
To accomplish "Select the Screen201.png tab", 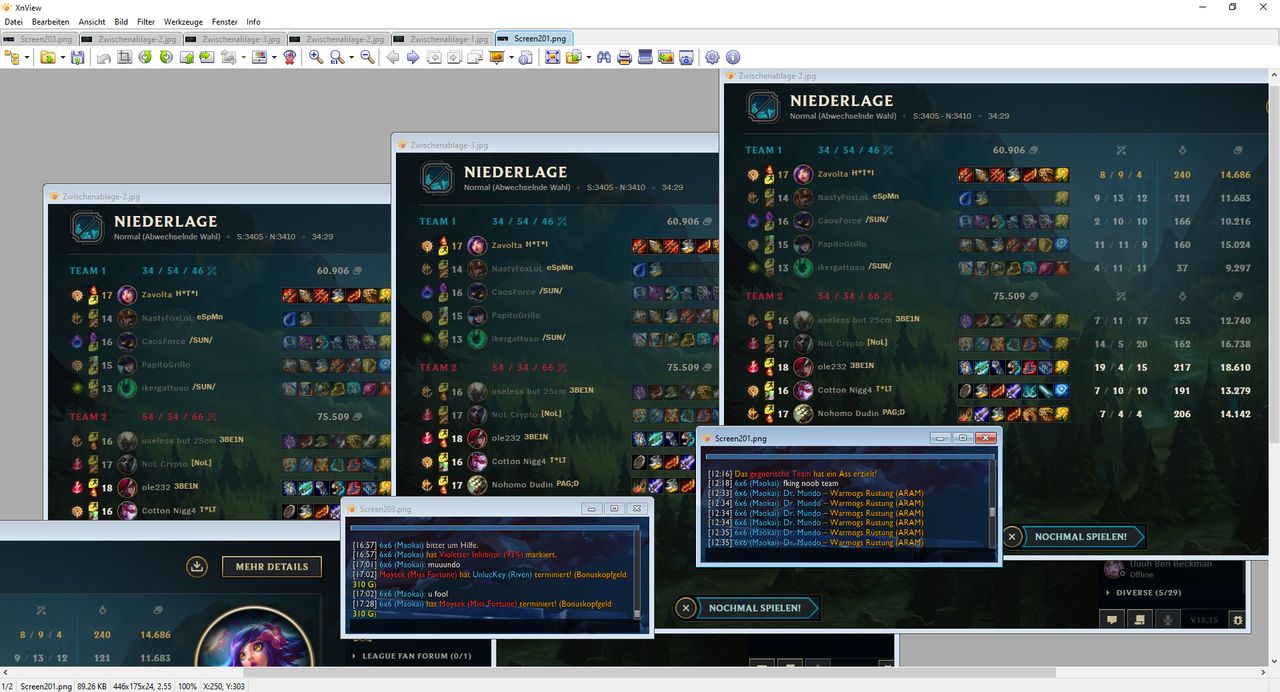I will 533,38.
